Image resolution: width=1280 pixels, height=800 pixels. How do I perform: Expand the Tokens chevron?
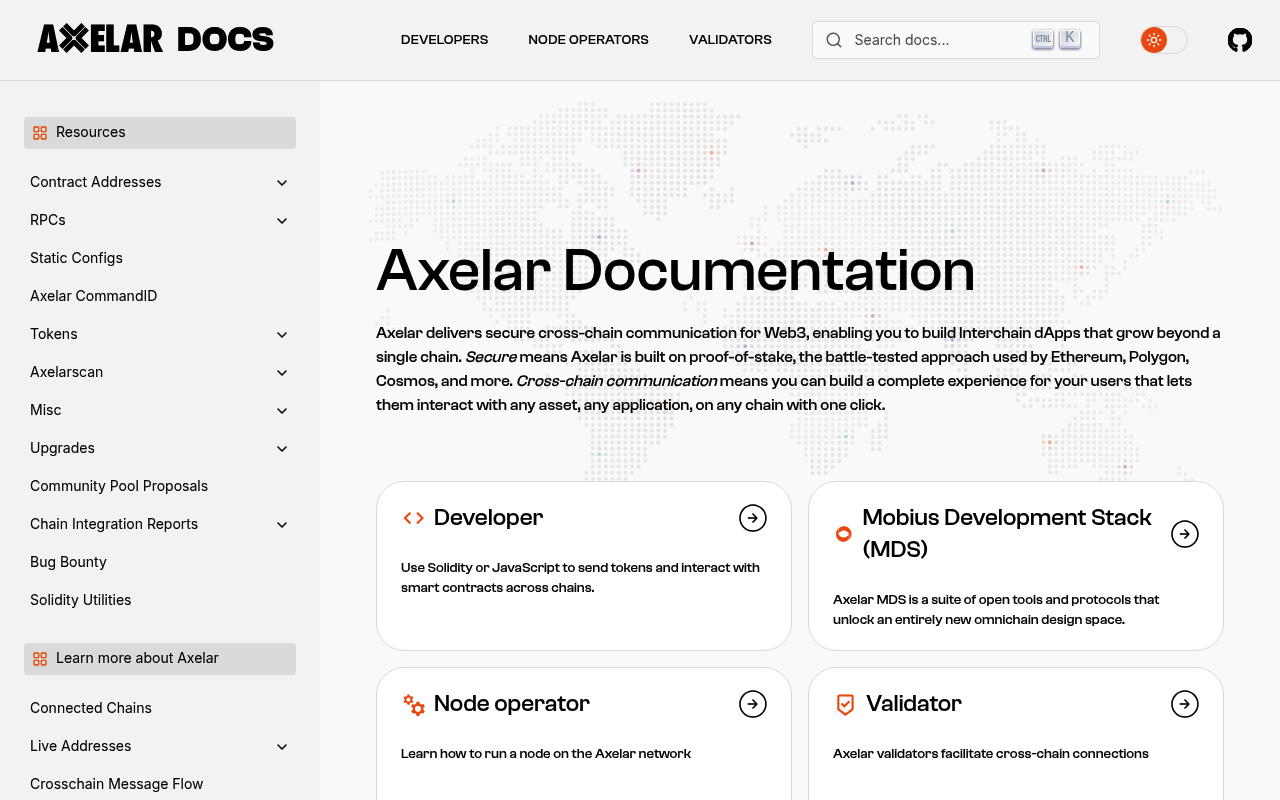pos(282,335)
